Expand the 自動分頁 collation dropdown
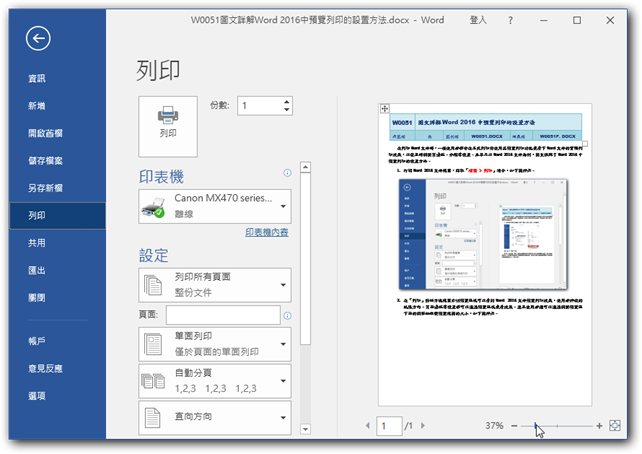The height and width of the screenshot is (454, 642). [215, 381]
